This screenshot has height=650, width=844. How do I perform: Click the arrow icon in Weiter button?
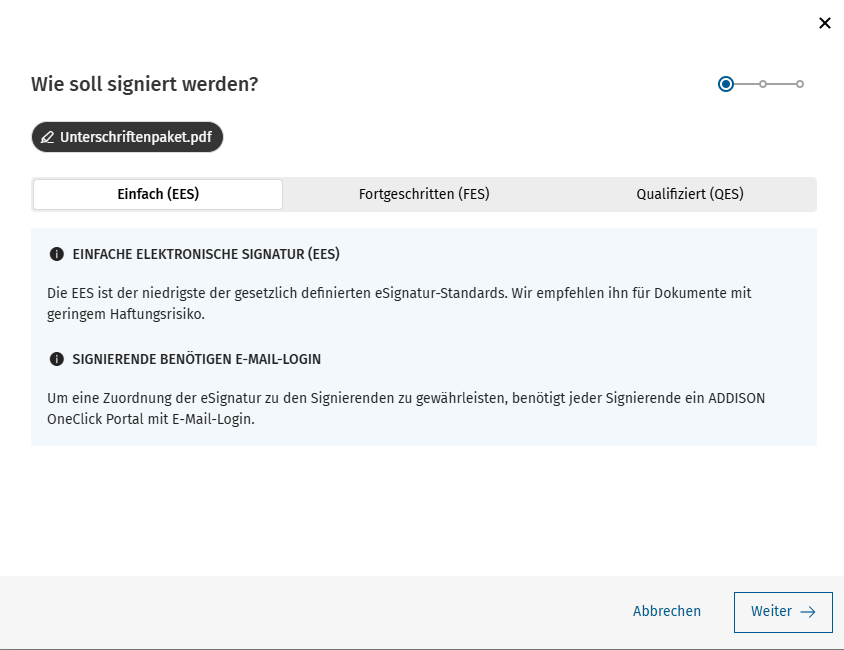pos(808,612)
